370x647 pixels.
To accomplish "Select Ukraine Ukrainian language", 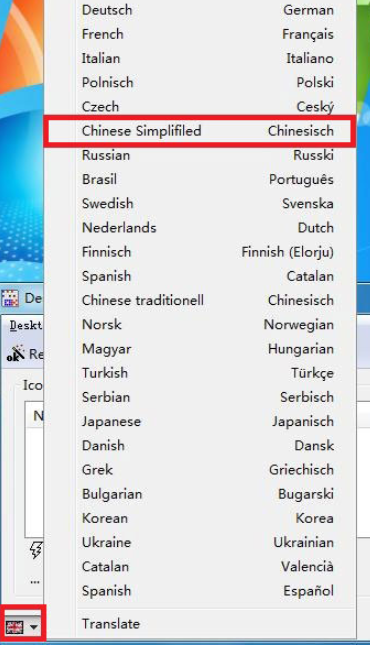I will click(x=200, y=542).
